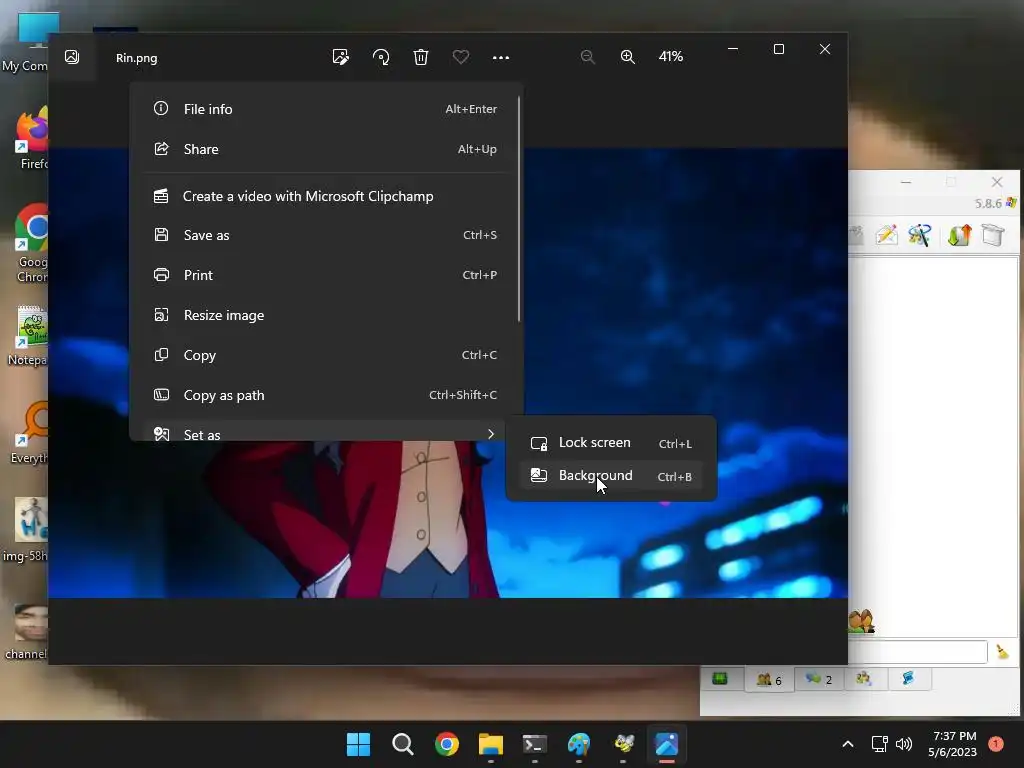The image size is (1024, 768).
Task: Open File Explorer from taskbar
Action: [x=490, y=744]
